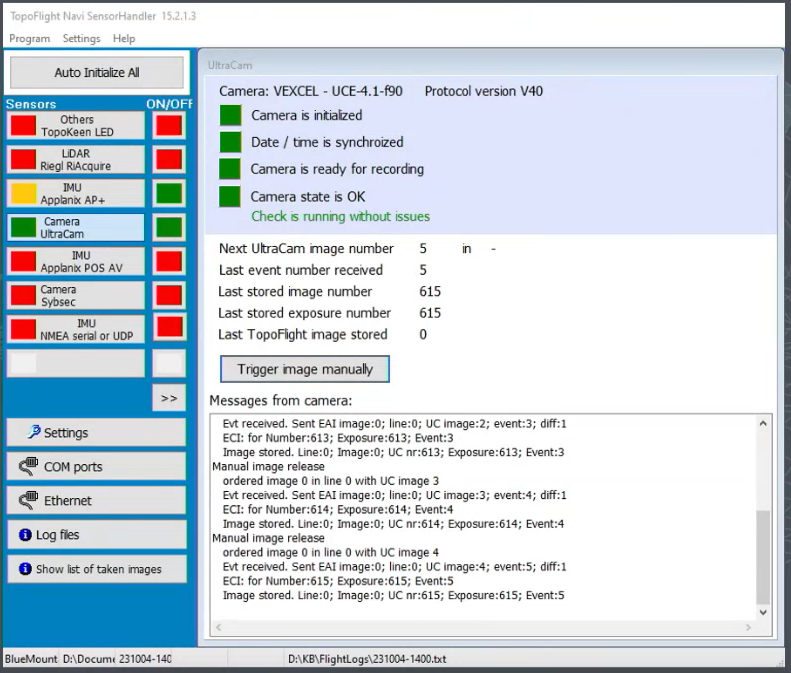This screenshot has height=673, width=791.
Task: Click the Settings wrench icon button
Action: coord(96,433)
